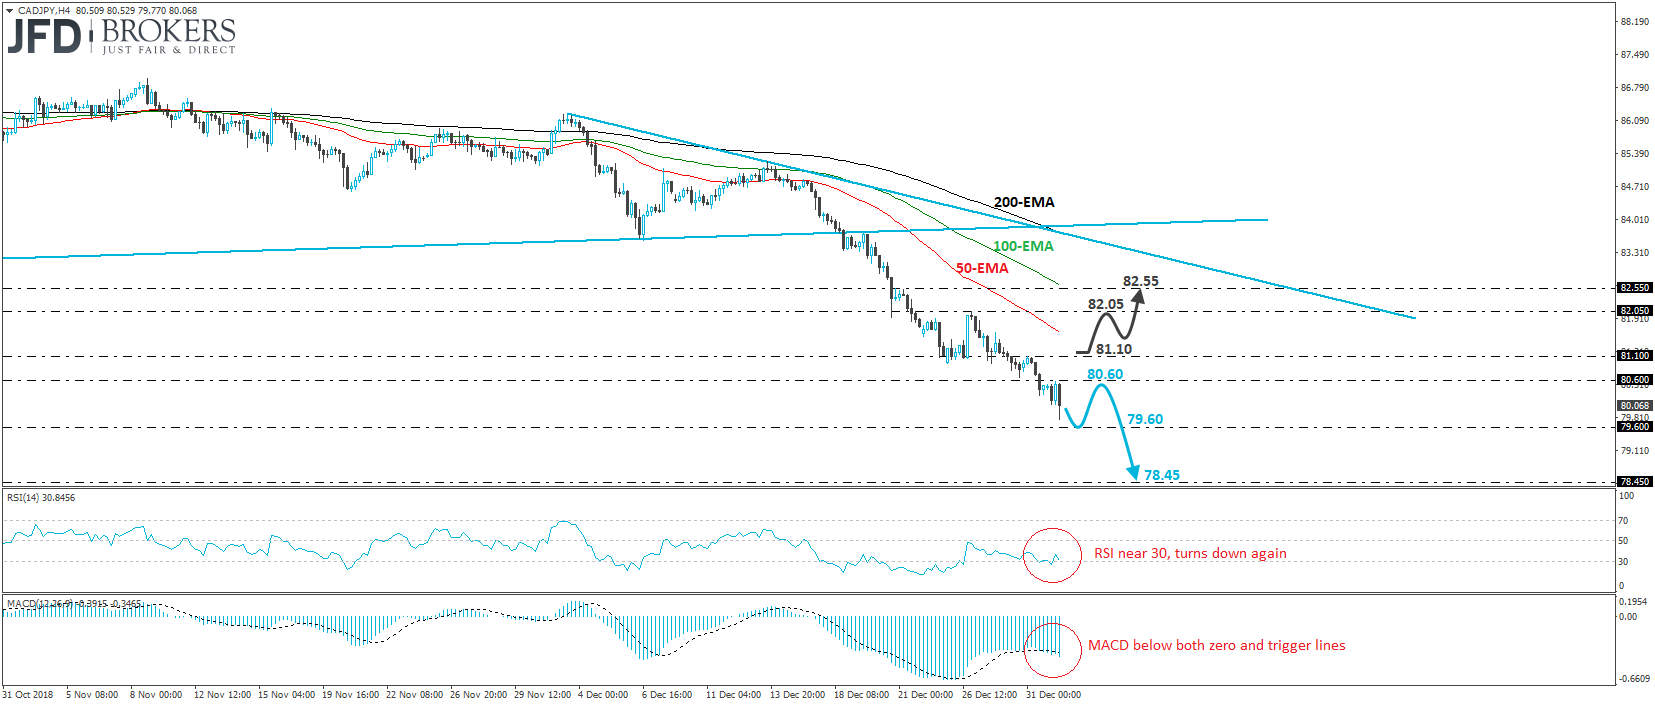This screenshot has width=1655, height=706.
Task: Select 'MACD below both zero and trigger lines' note
Action: [1217, 645]
